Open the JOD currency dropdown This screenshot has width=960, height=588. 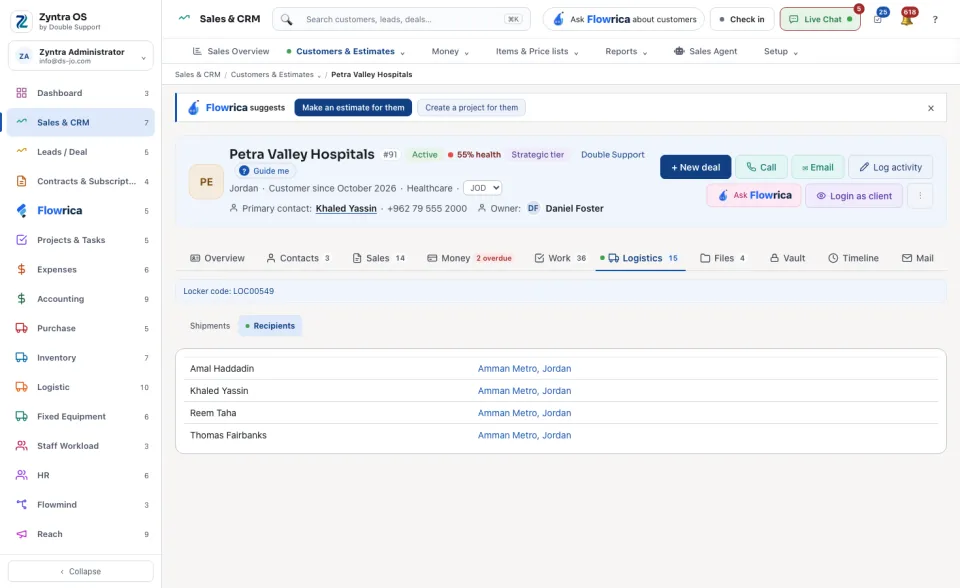(x=482, y=188)
